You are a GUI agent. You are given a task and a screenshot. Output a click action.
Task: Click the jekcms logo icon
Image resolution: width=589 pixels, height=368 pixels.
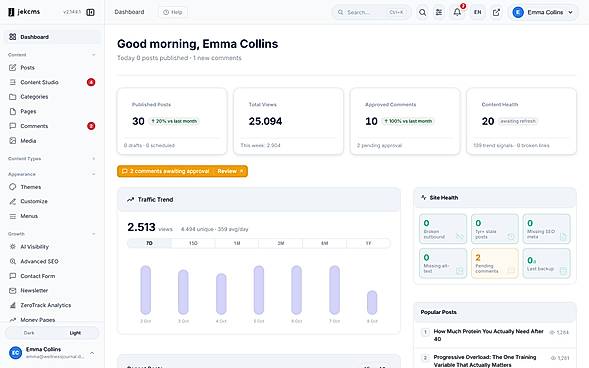[x=11, y=12]
